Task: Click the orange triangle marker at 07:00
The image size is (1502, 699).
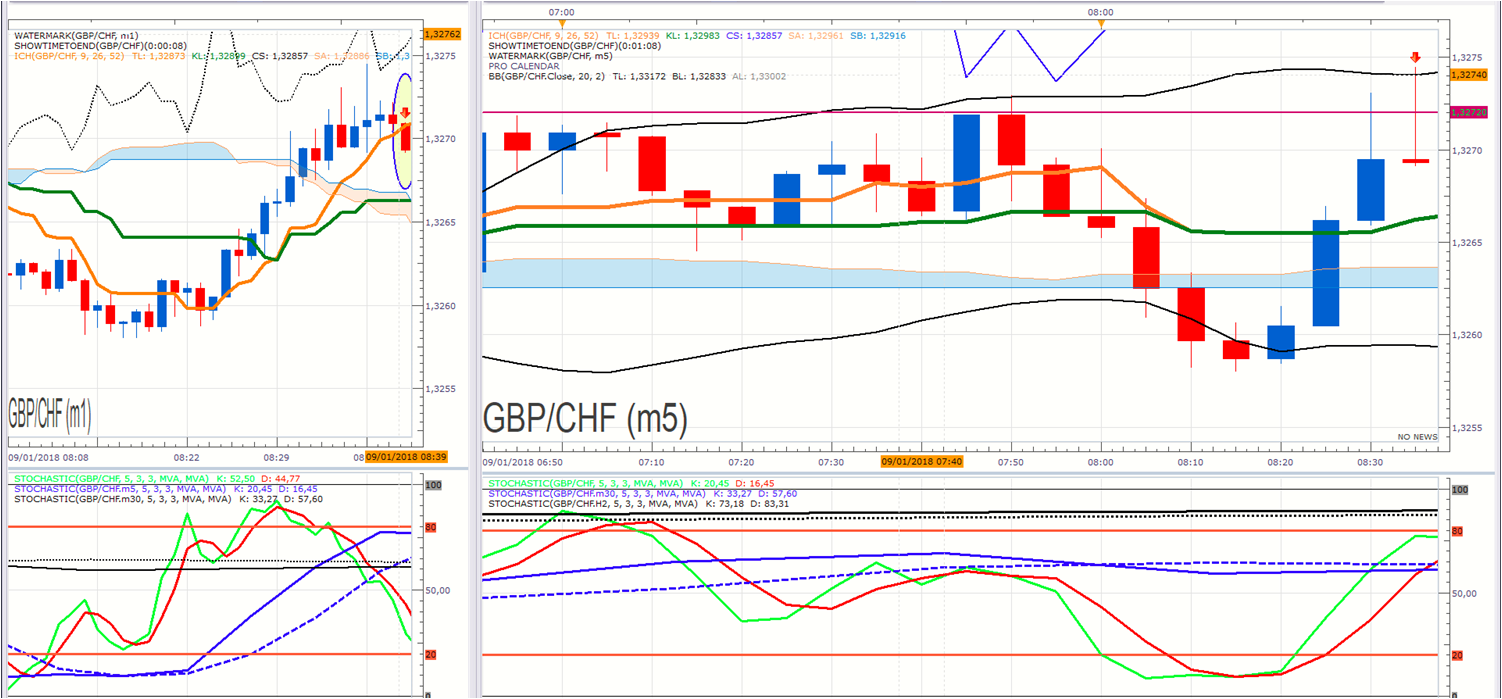Action: (562, 25)
